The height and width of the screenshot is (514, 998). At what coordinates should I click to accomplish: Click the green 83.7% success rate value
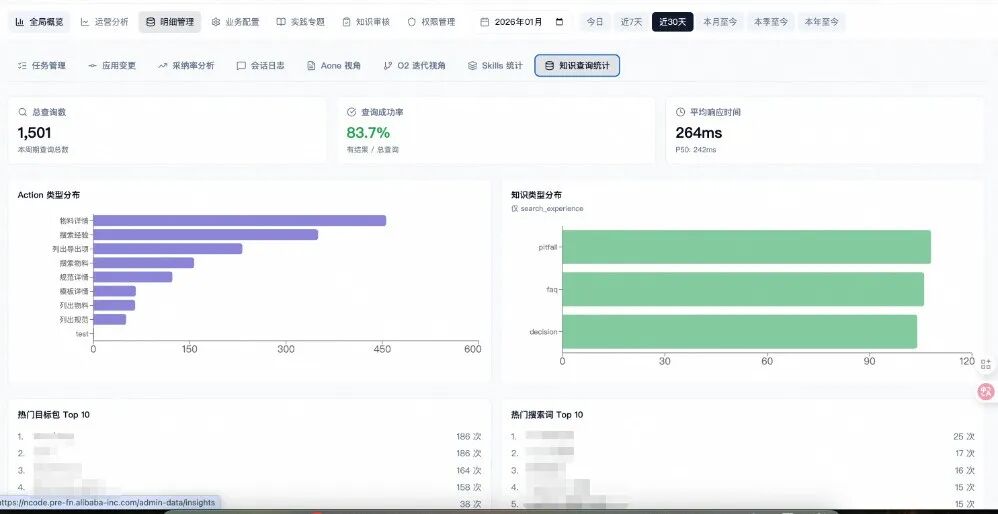(368, 133)
